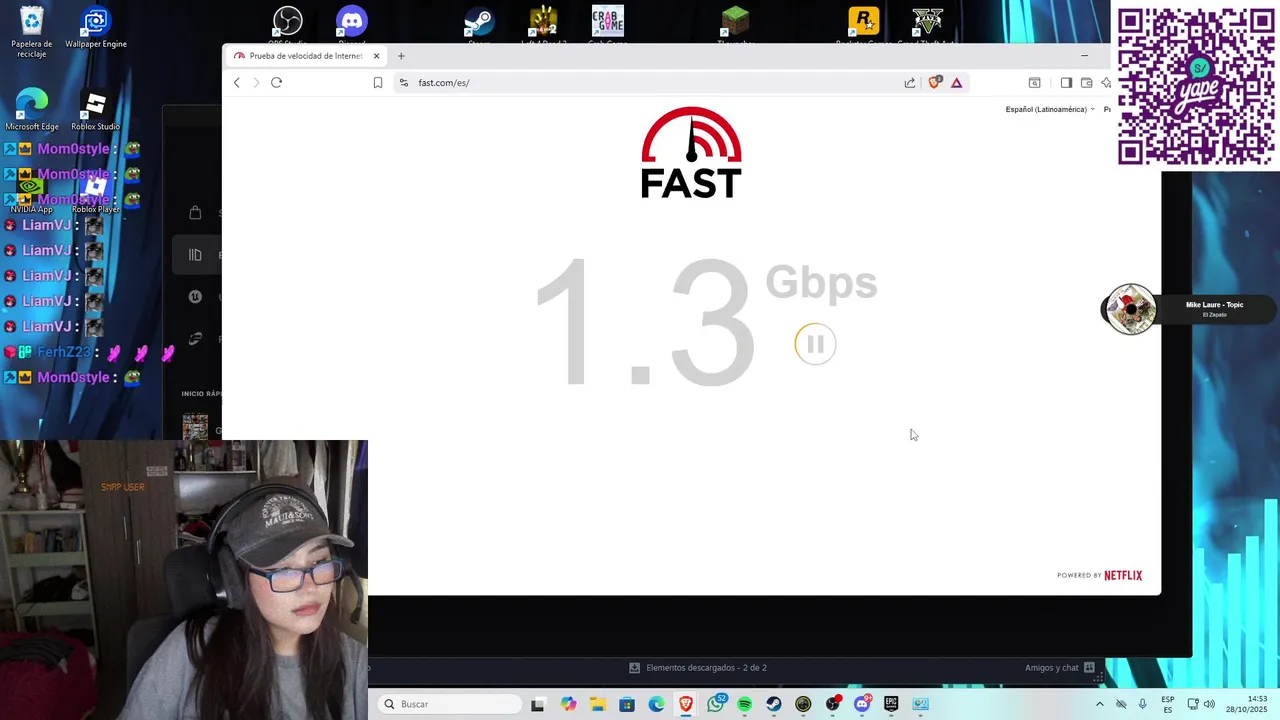Open the tab search button in the toolbar
Image resolution: width=1280 pixels, height=720 pixels.
1035,83
